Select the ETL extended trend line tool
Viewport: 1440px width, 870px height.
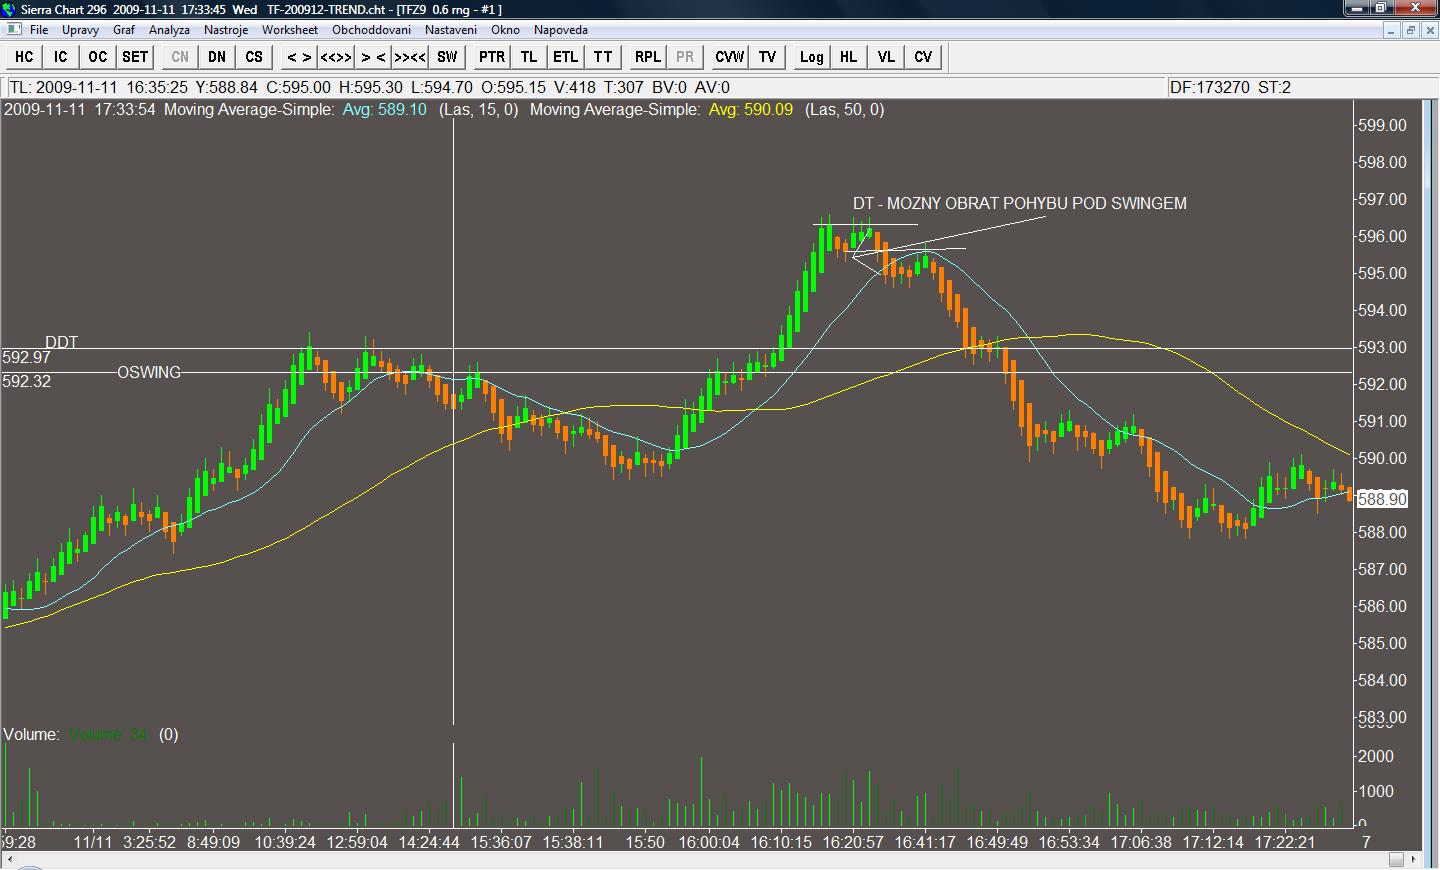[x=566, y=57]
